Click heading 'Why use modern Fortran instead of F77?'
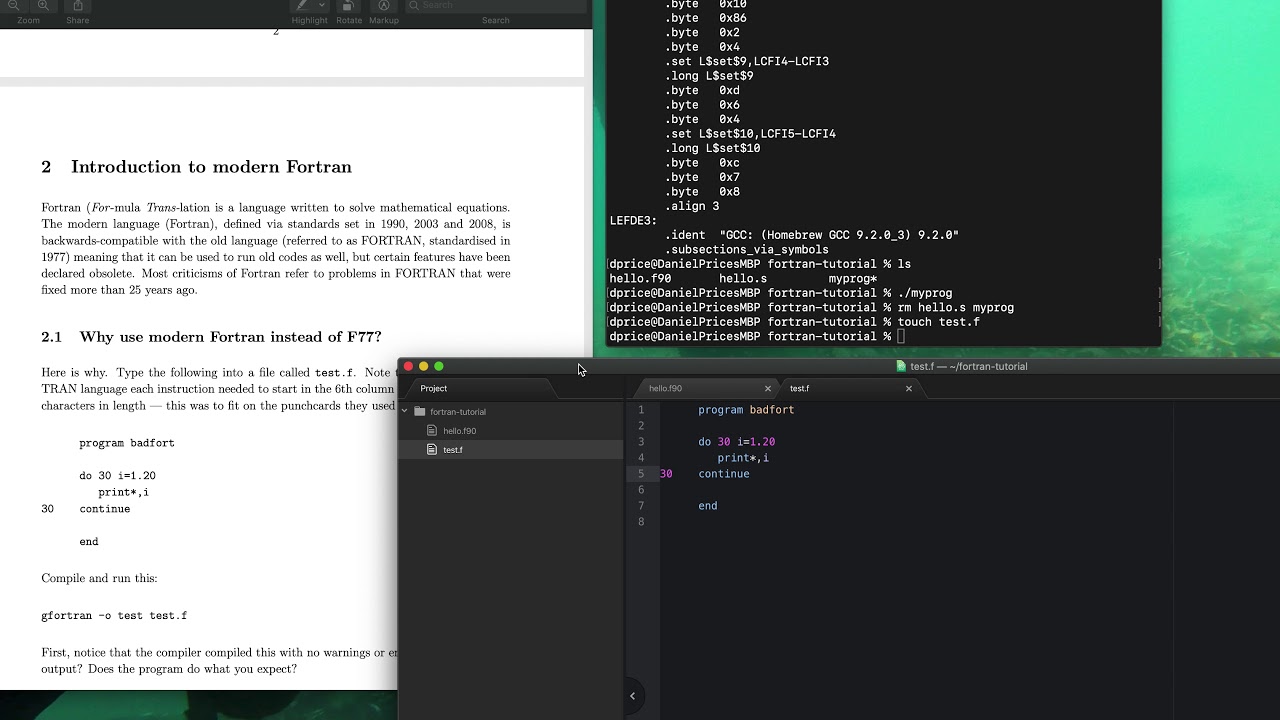This screenshot has height=720, width=1280. tap(230, 337)
